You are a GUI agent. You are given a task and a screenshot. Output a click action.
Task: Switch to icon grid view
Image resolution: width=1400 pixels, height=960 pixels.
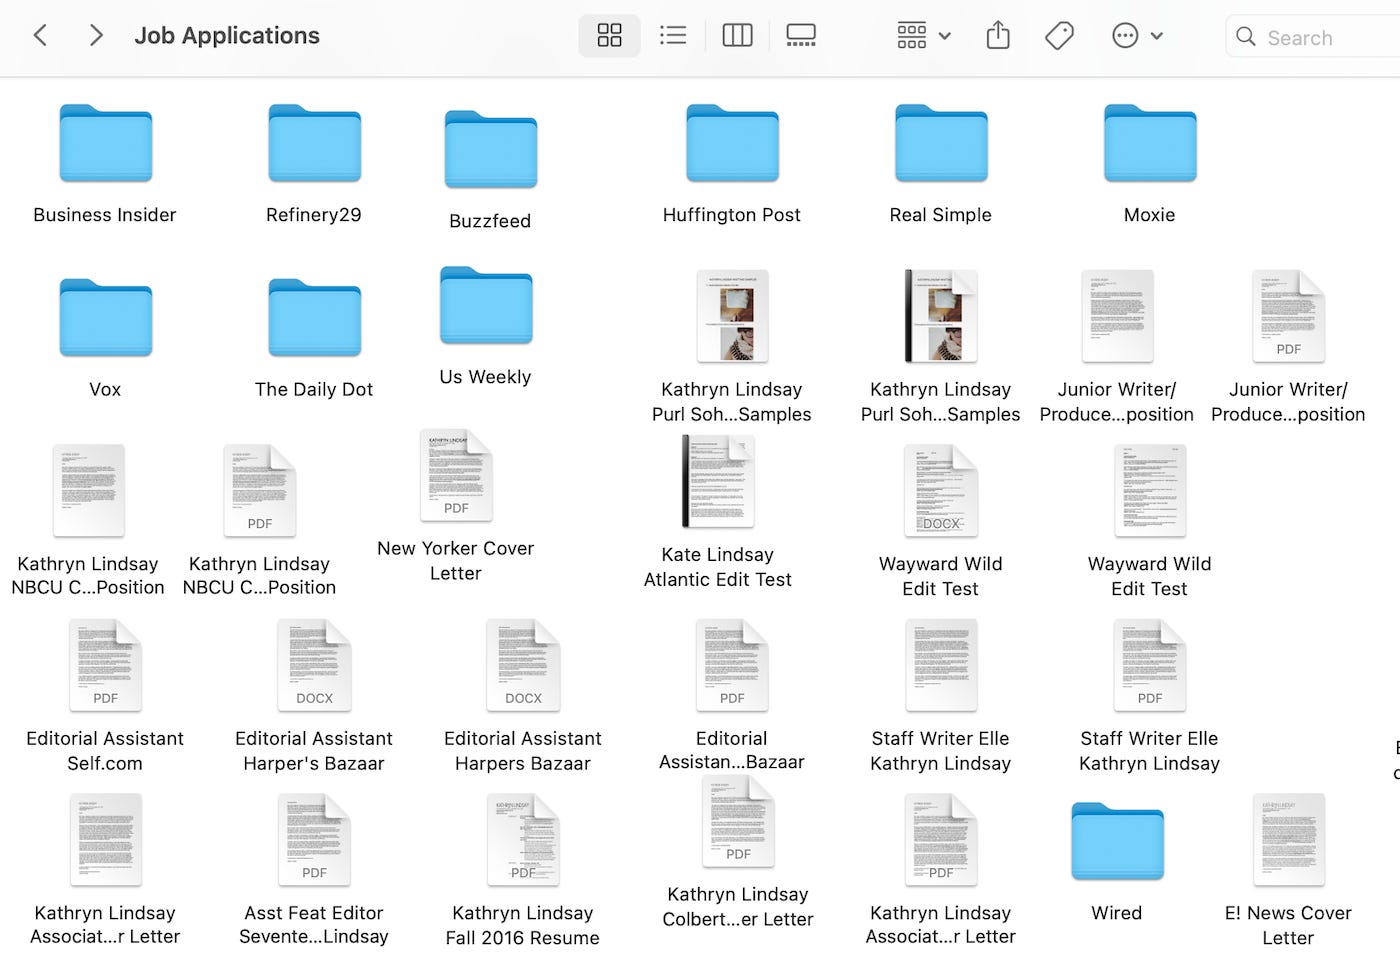(609, 36)
